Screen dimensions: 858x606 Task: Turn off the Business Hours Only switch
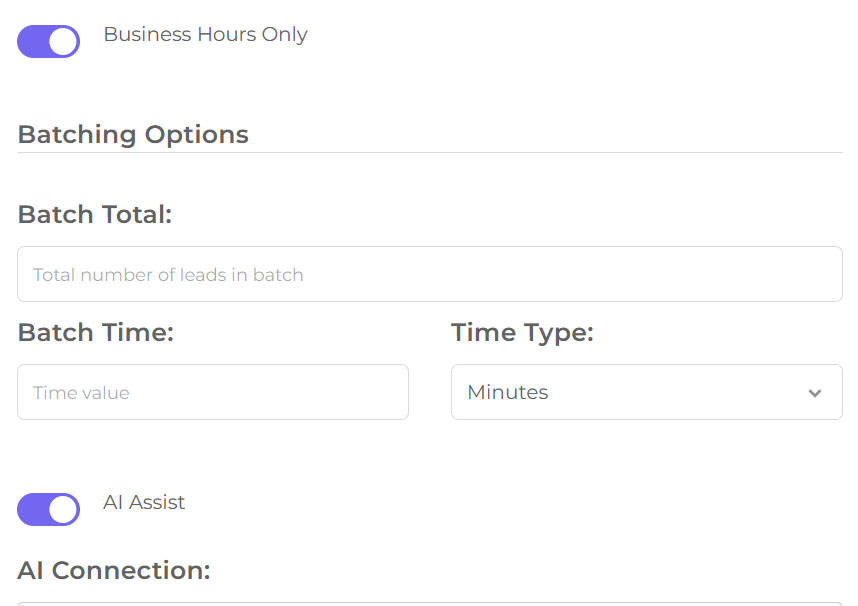48,42
